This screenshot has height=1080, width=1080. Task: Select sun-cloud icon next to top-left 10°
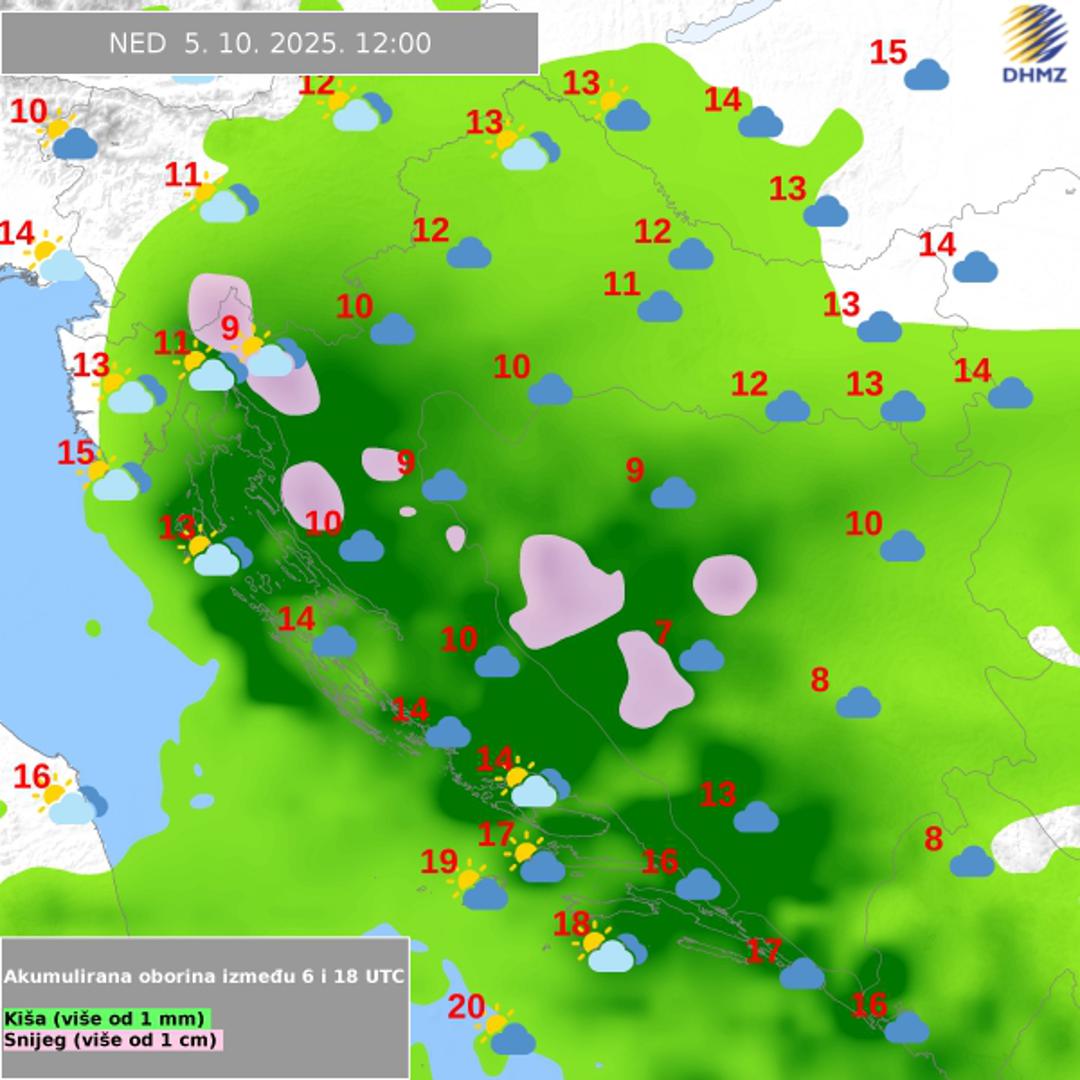(x=68, y=139)
